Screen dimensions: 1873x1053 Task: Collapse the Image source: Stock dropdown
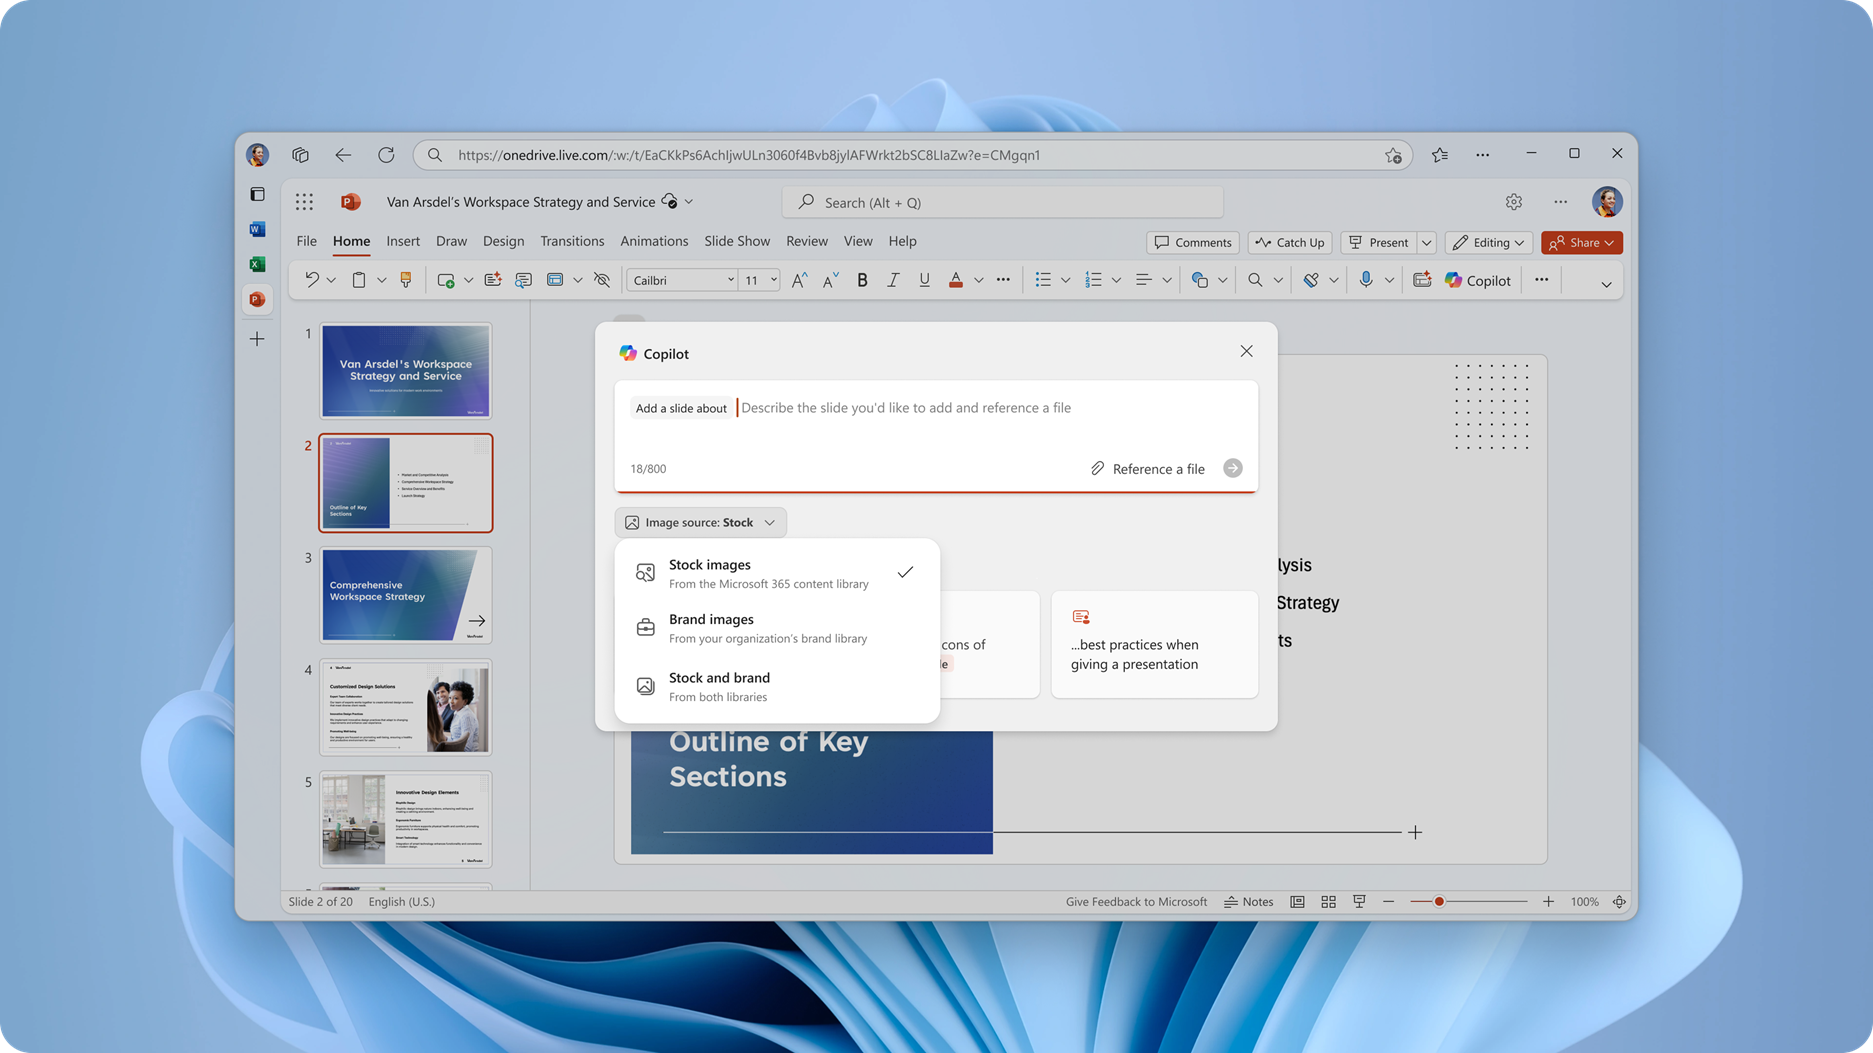point(700,522)
